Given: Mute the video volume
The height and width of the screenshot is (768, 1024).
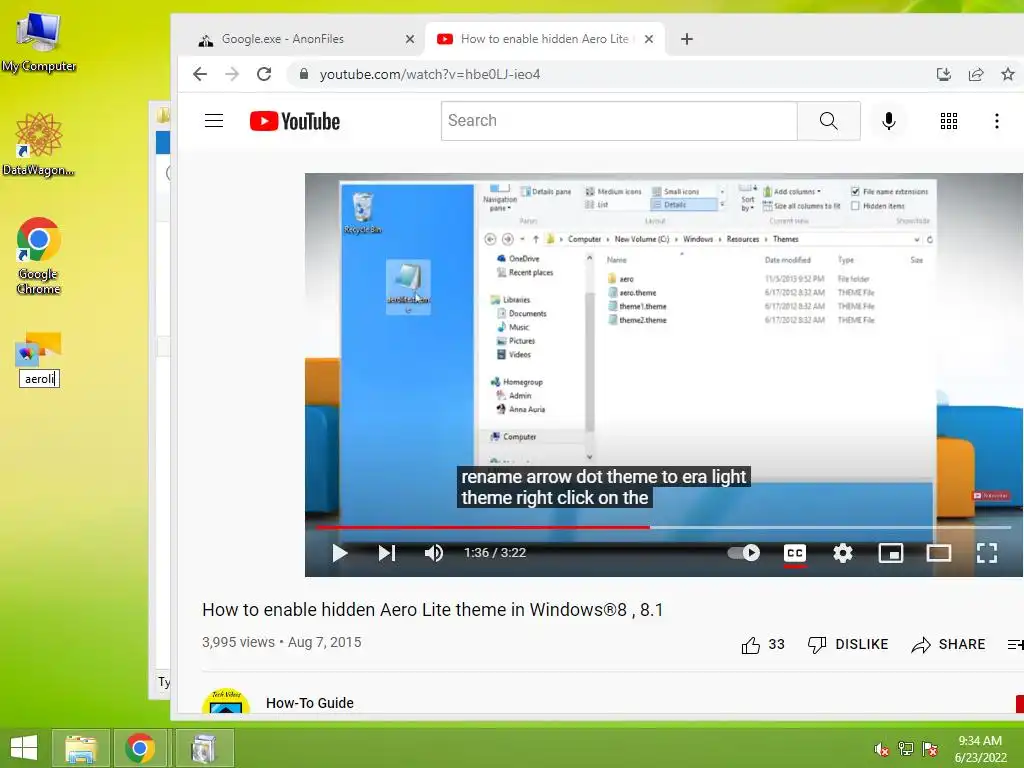Looking at the screenshot, I should pyautogui.click(x=434, y=553).
